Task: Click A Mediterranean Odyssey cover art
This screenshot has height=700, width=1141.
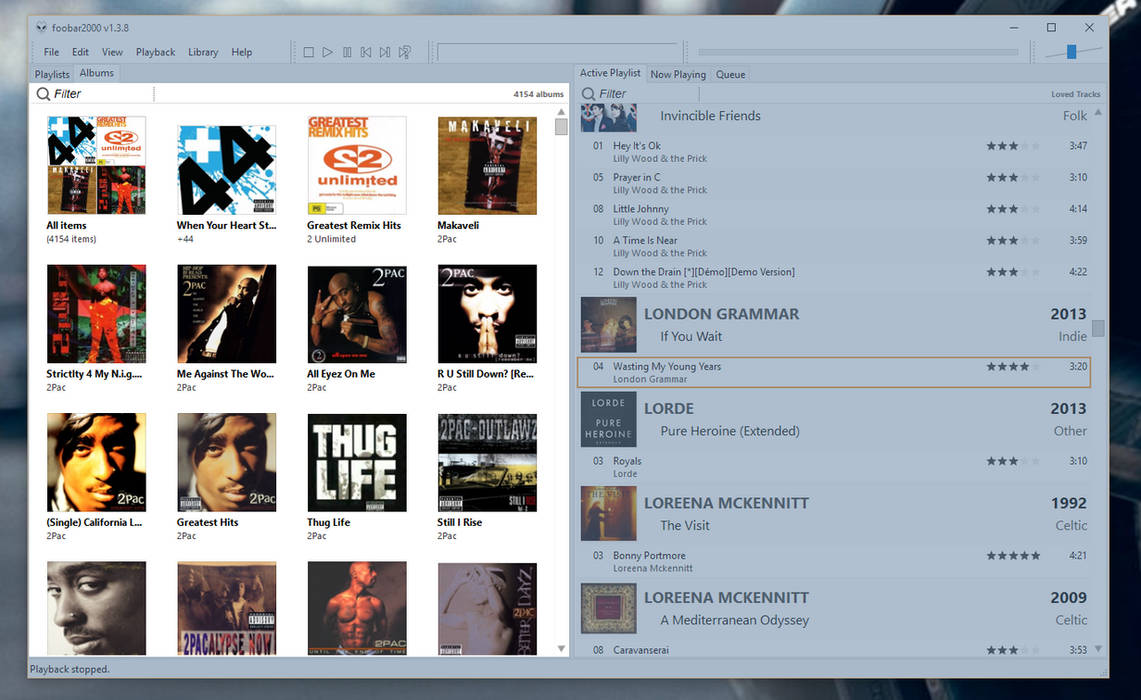Action: click(x=608, y=608)
